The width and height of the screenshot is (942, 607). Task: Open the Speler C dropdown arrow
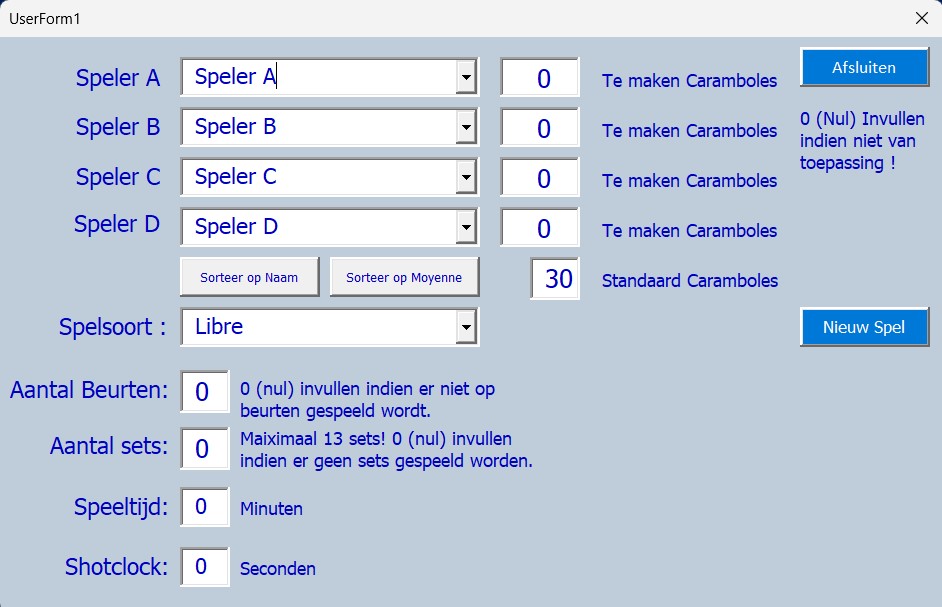tap(465, 177)
